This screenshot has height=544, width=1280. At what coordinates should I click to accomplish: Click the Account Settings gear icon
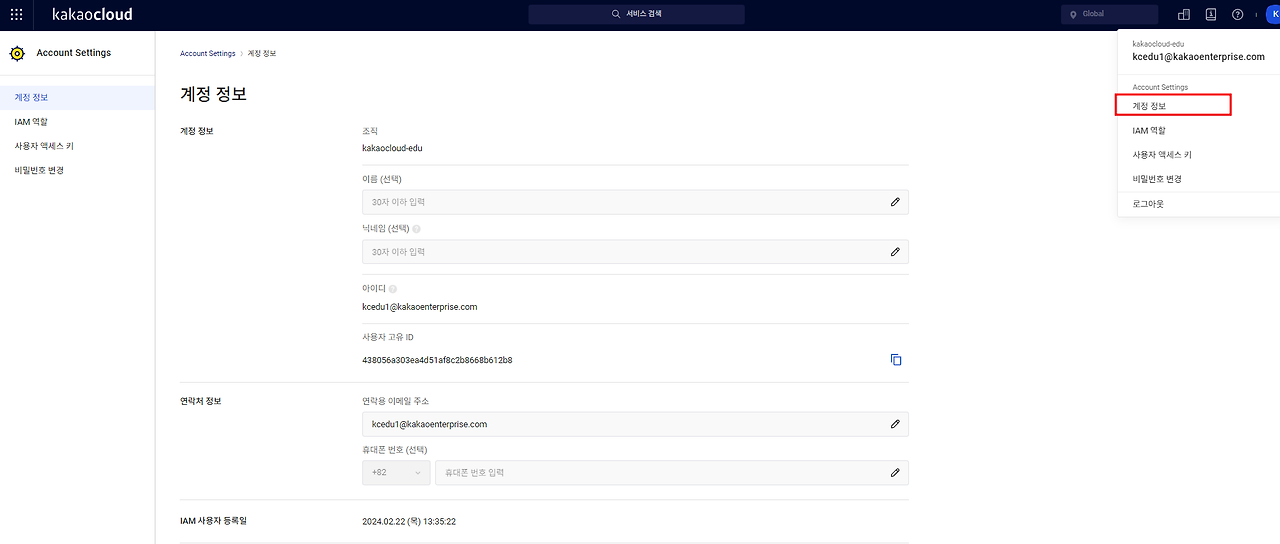pos(17,53)
